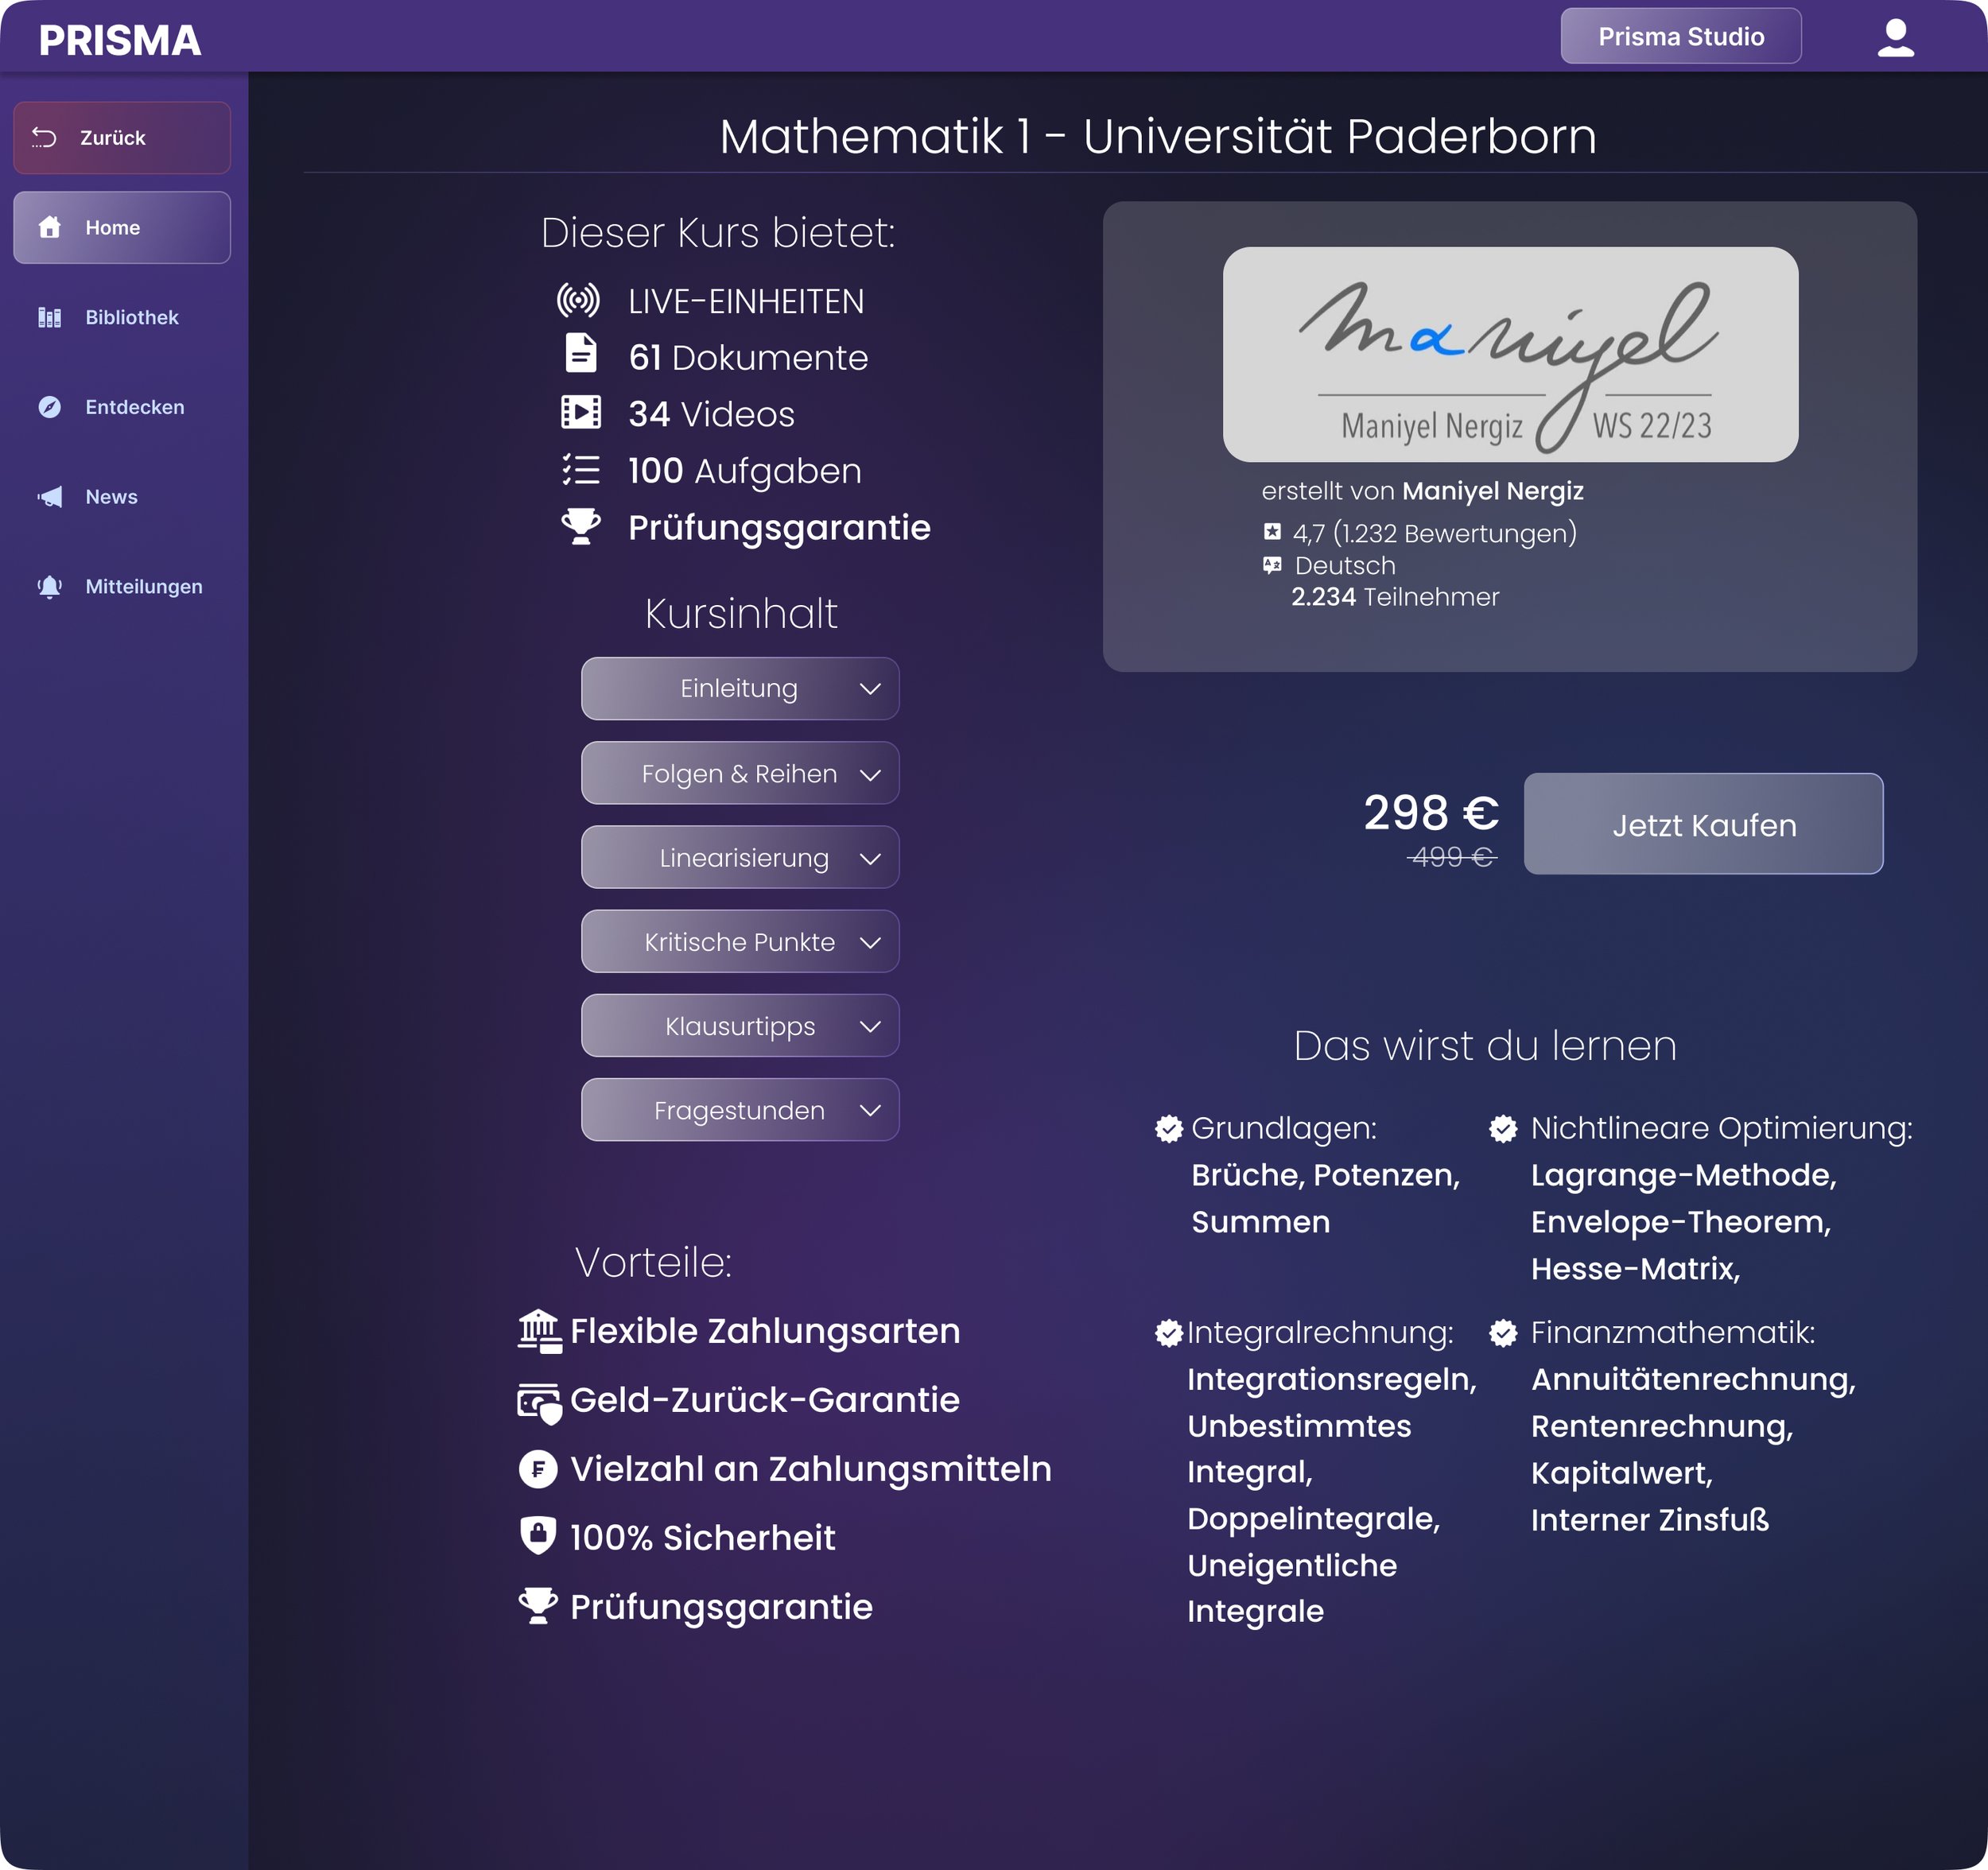
Task: Click the verified badge beside Finanzmathematik
Action: click(1503, 1333)
